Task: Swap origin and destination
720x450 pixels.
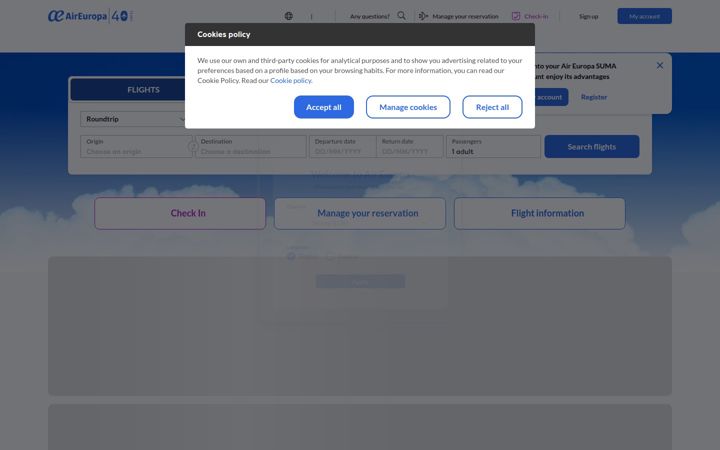Action: pos(193,146)
